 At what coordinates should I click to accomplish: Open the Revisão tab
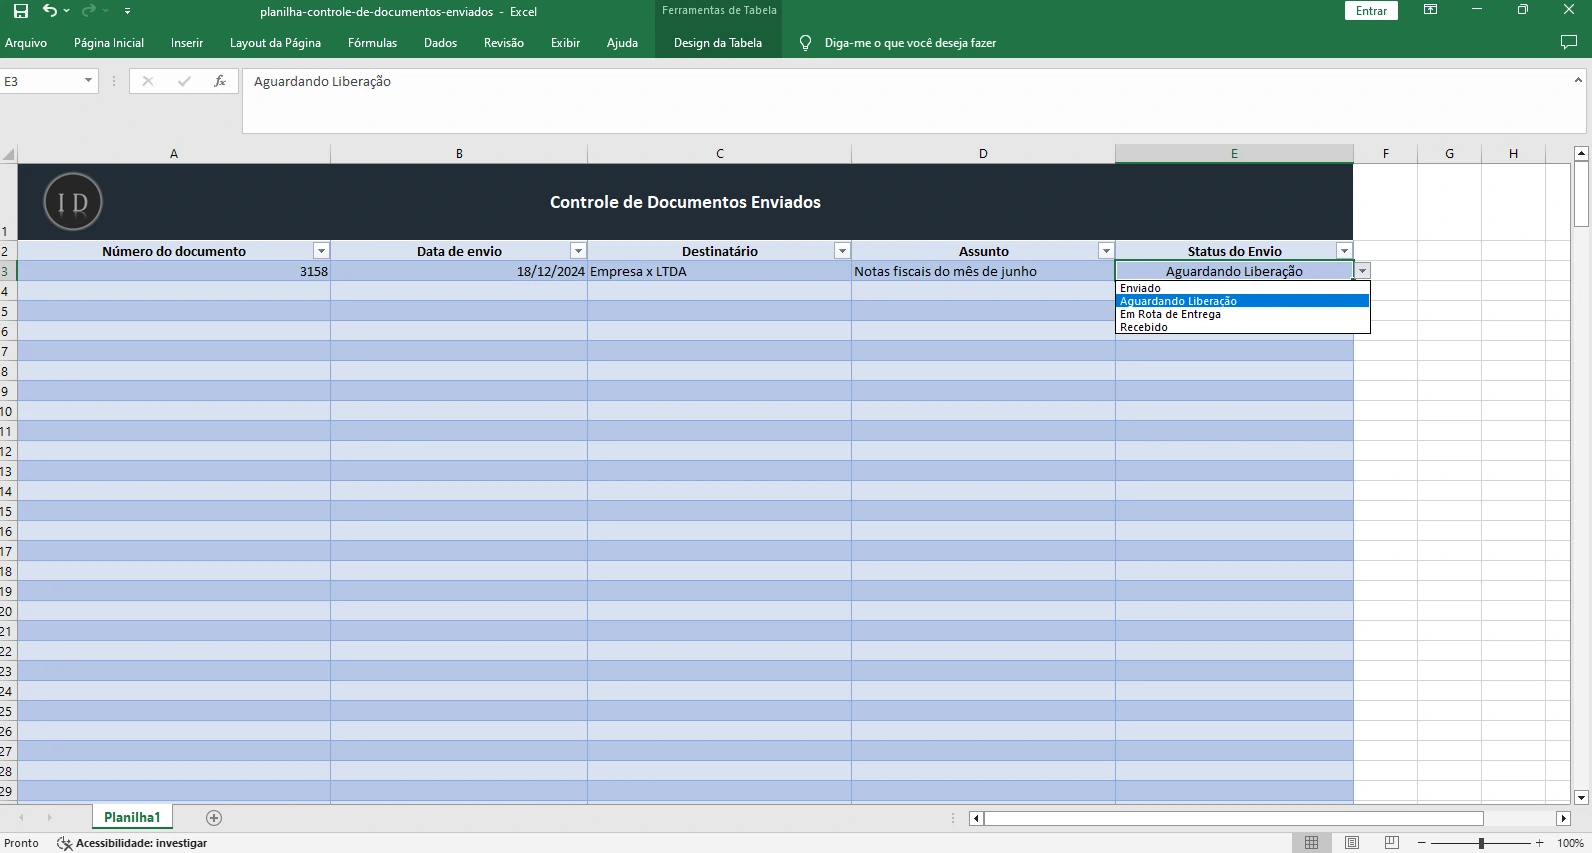pos(504,43)
